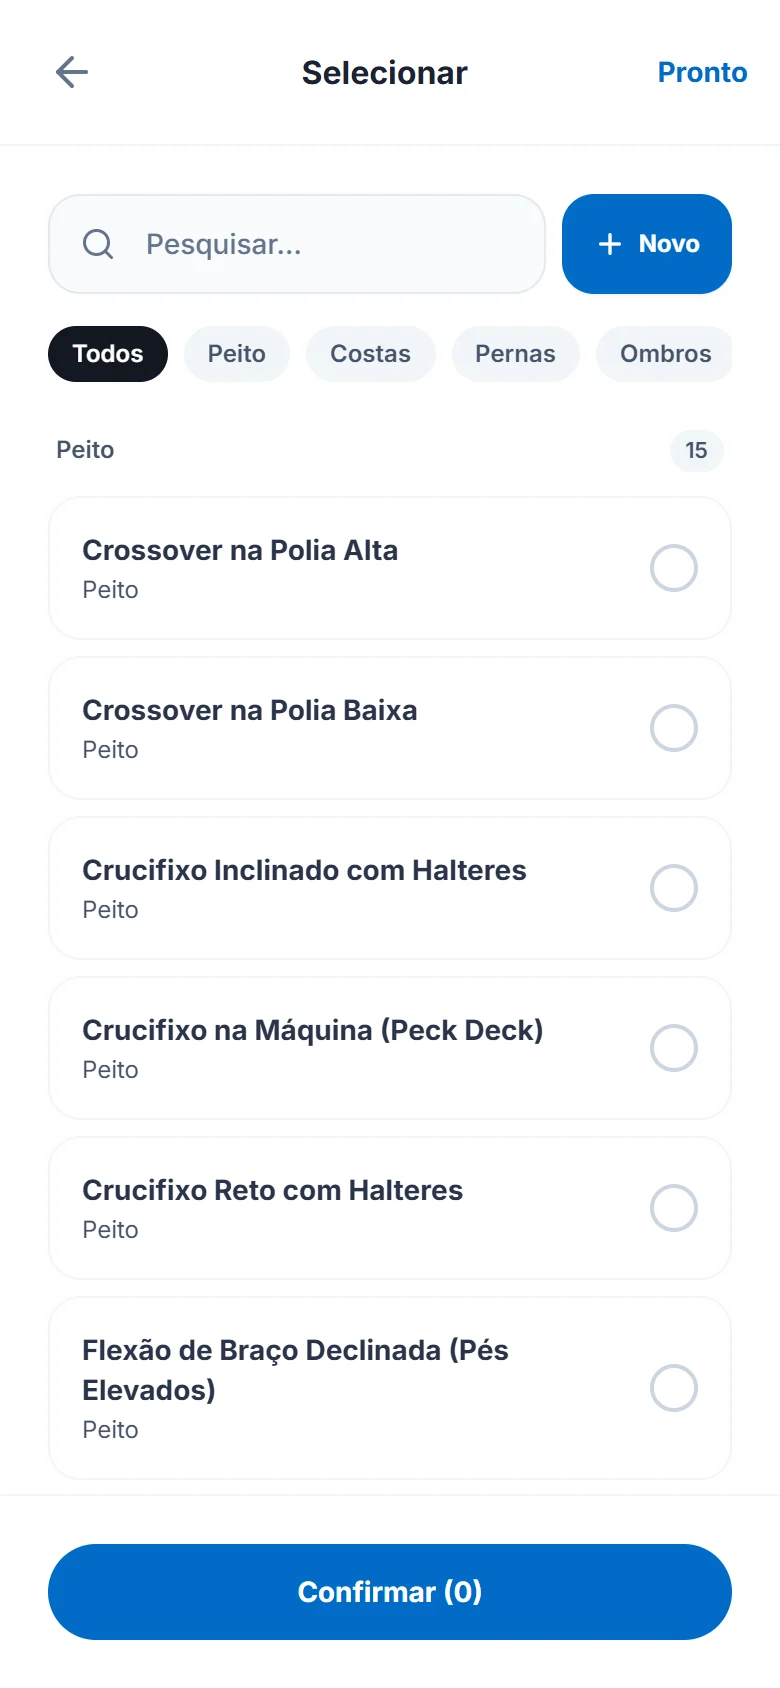Click the Confirmar (0) button
Screen dimensions: 780x1688
(x=390, y=1592)
